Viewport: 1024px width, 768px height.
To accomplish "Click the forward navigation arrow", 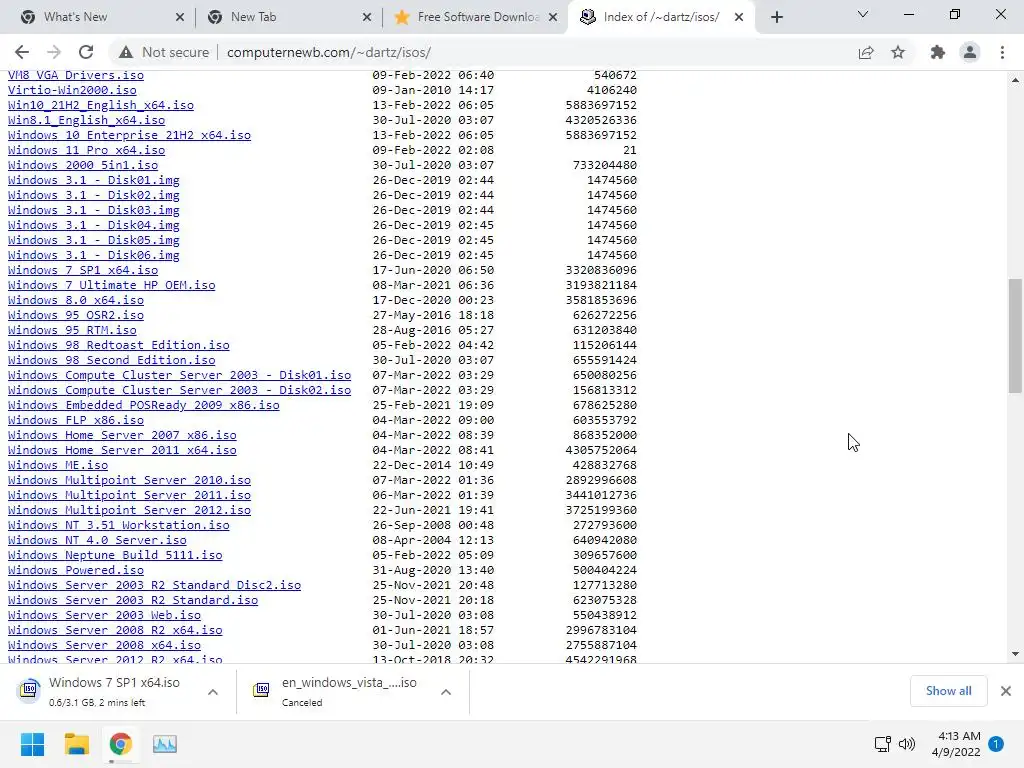I will (54, 52).
